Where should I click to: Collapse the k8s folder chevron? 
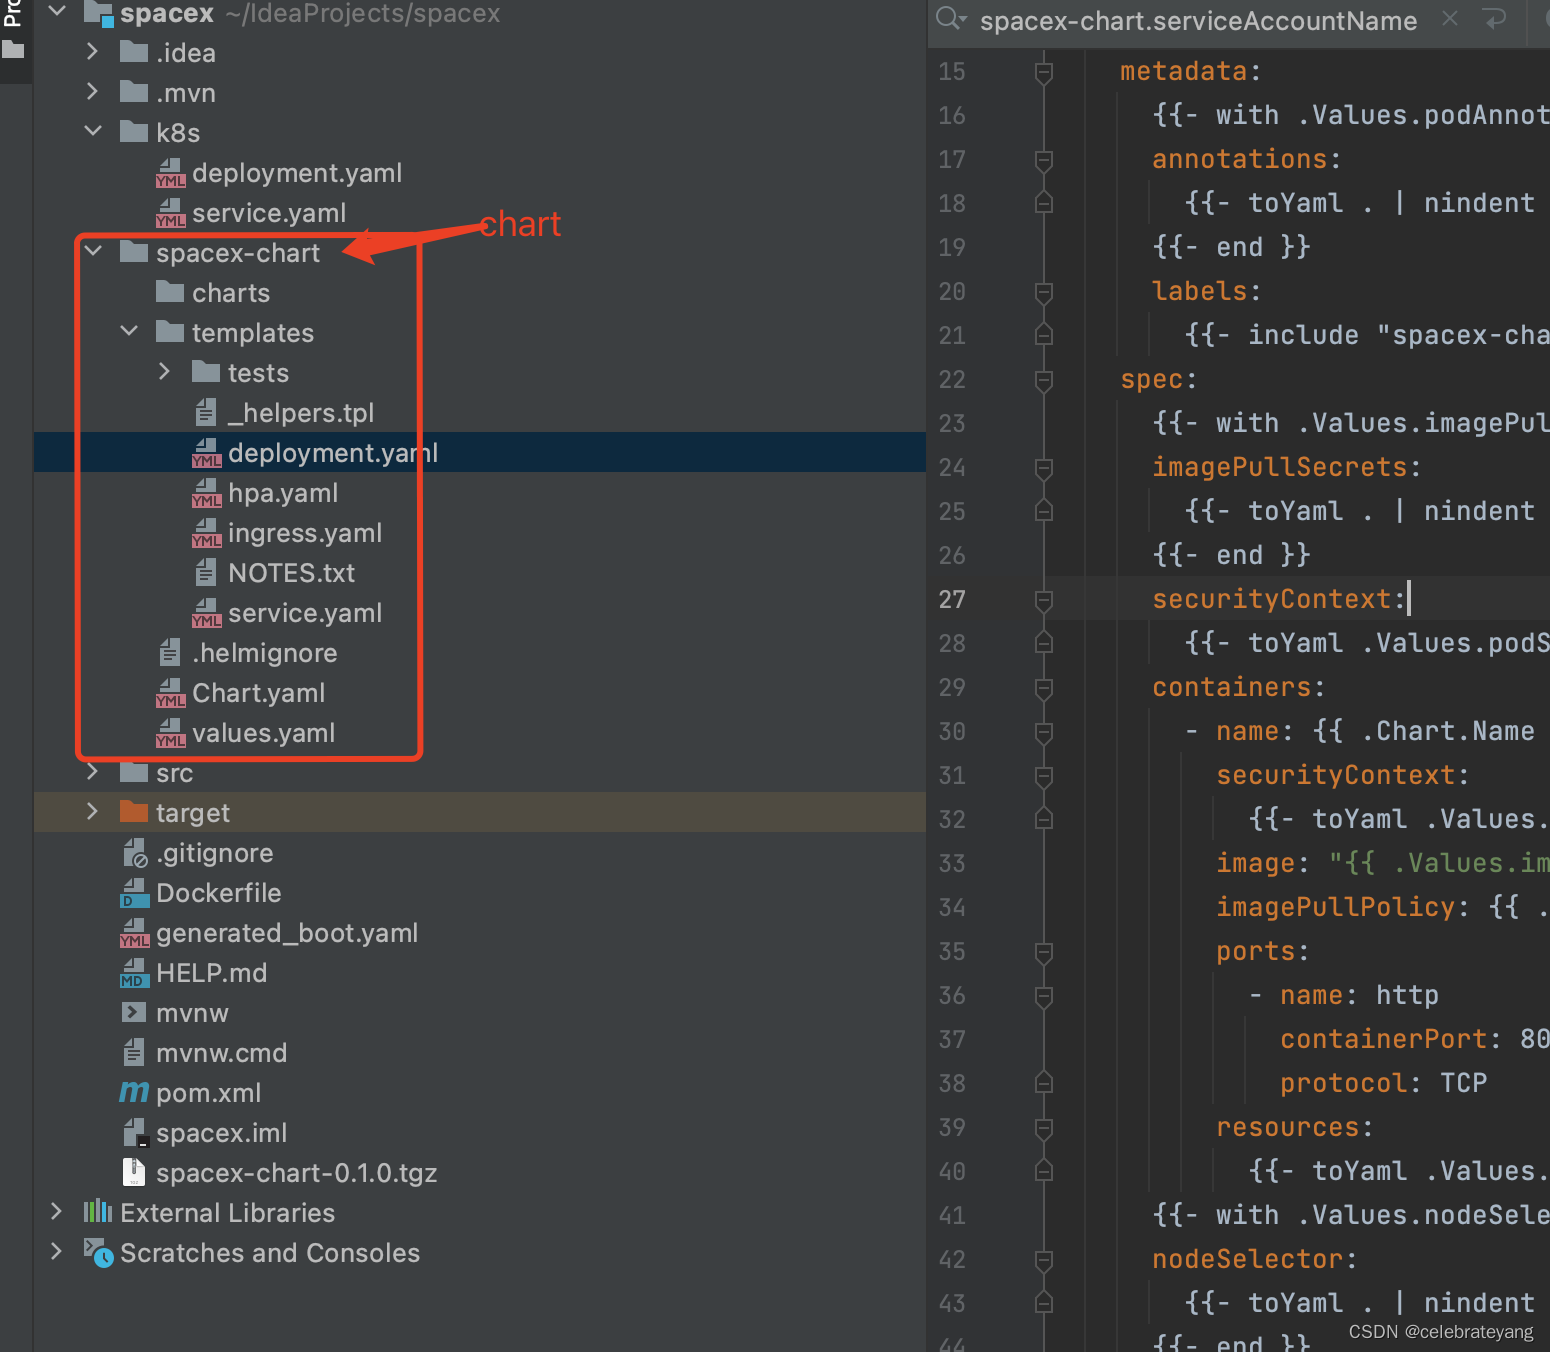[x=93, y=131]
